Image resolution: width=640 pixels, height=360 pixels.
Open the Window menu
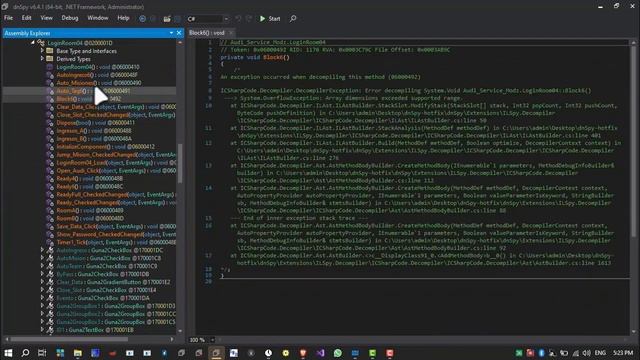98,18
